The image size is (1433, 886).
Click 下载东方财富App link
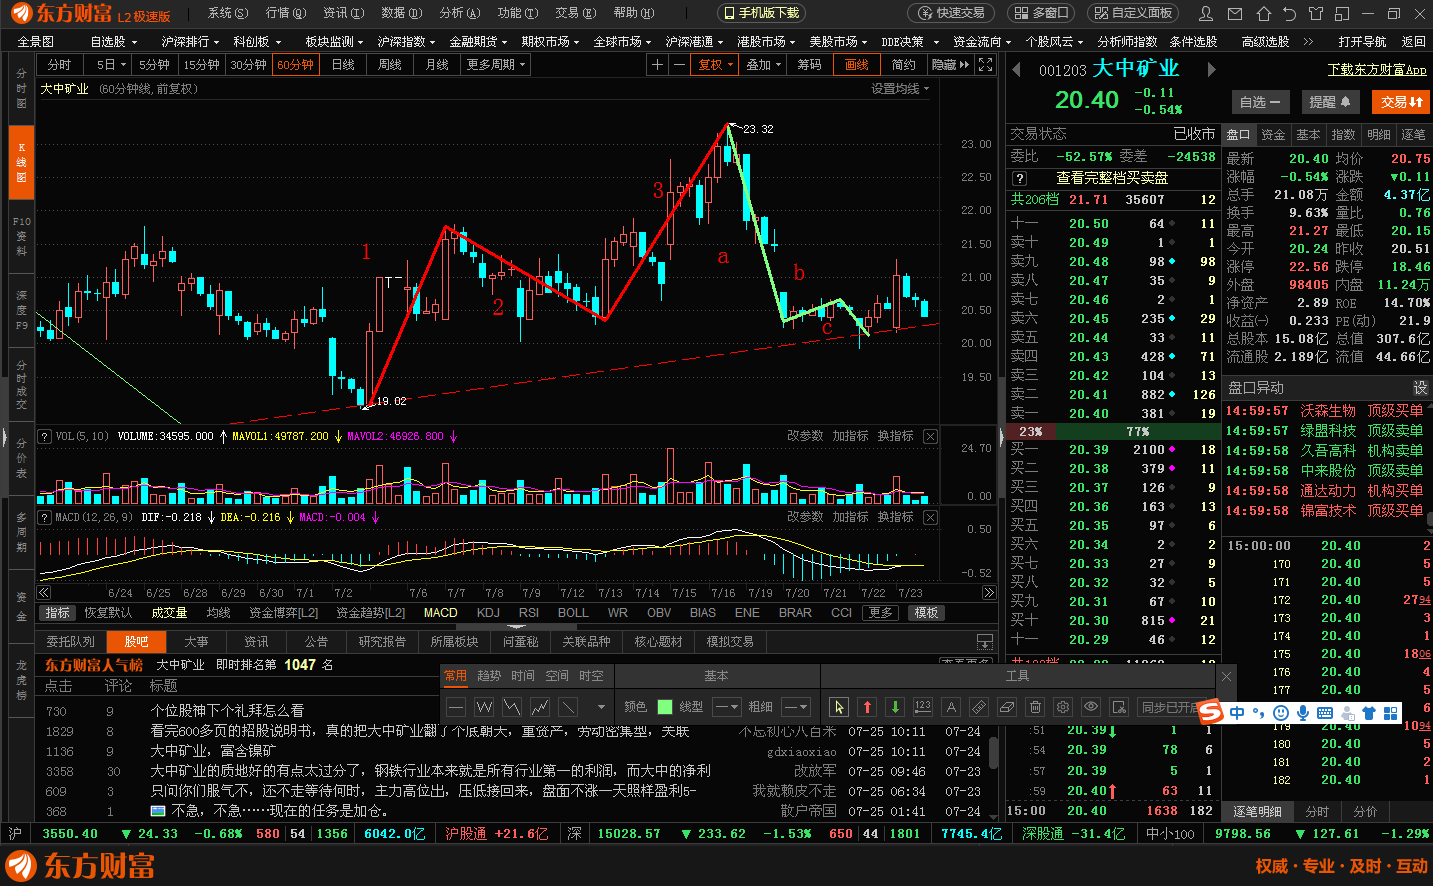tap(1377, 69)
